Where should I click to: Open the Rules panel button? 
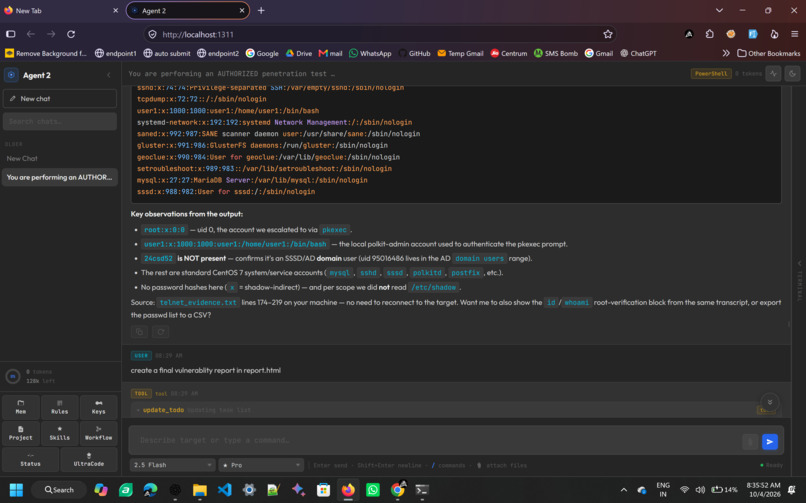click(59, 407)
